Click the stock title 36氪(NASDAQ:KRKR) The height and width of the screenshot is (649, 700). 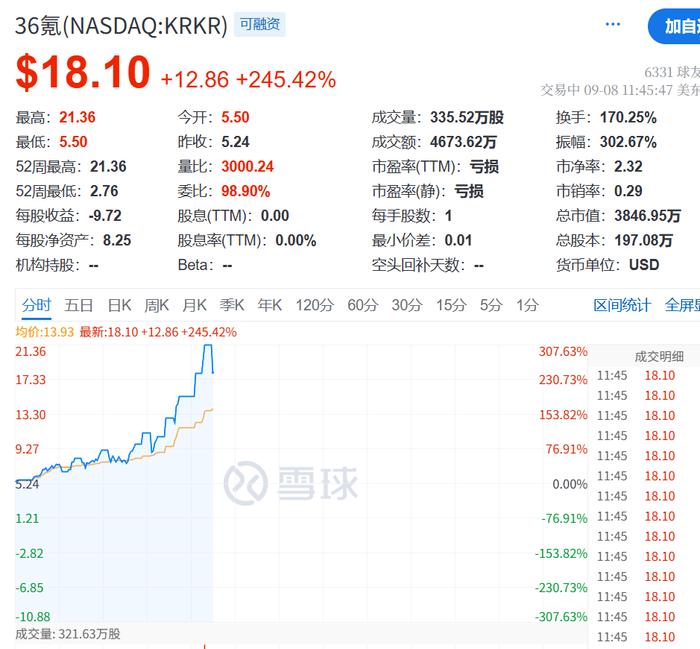pos(121,25)
